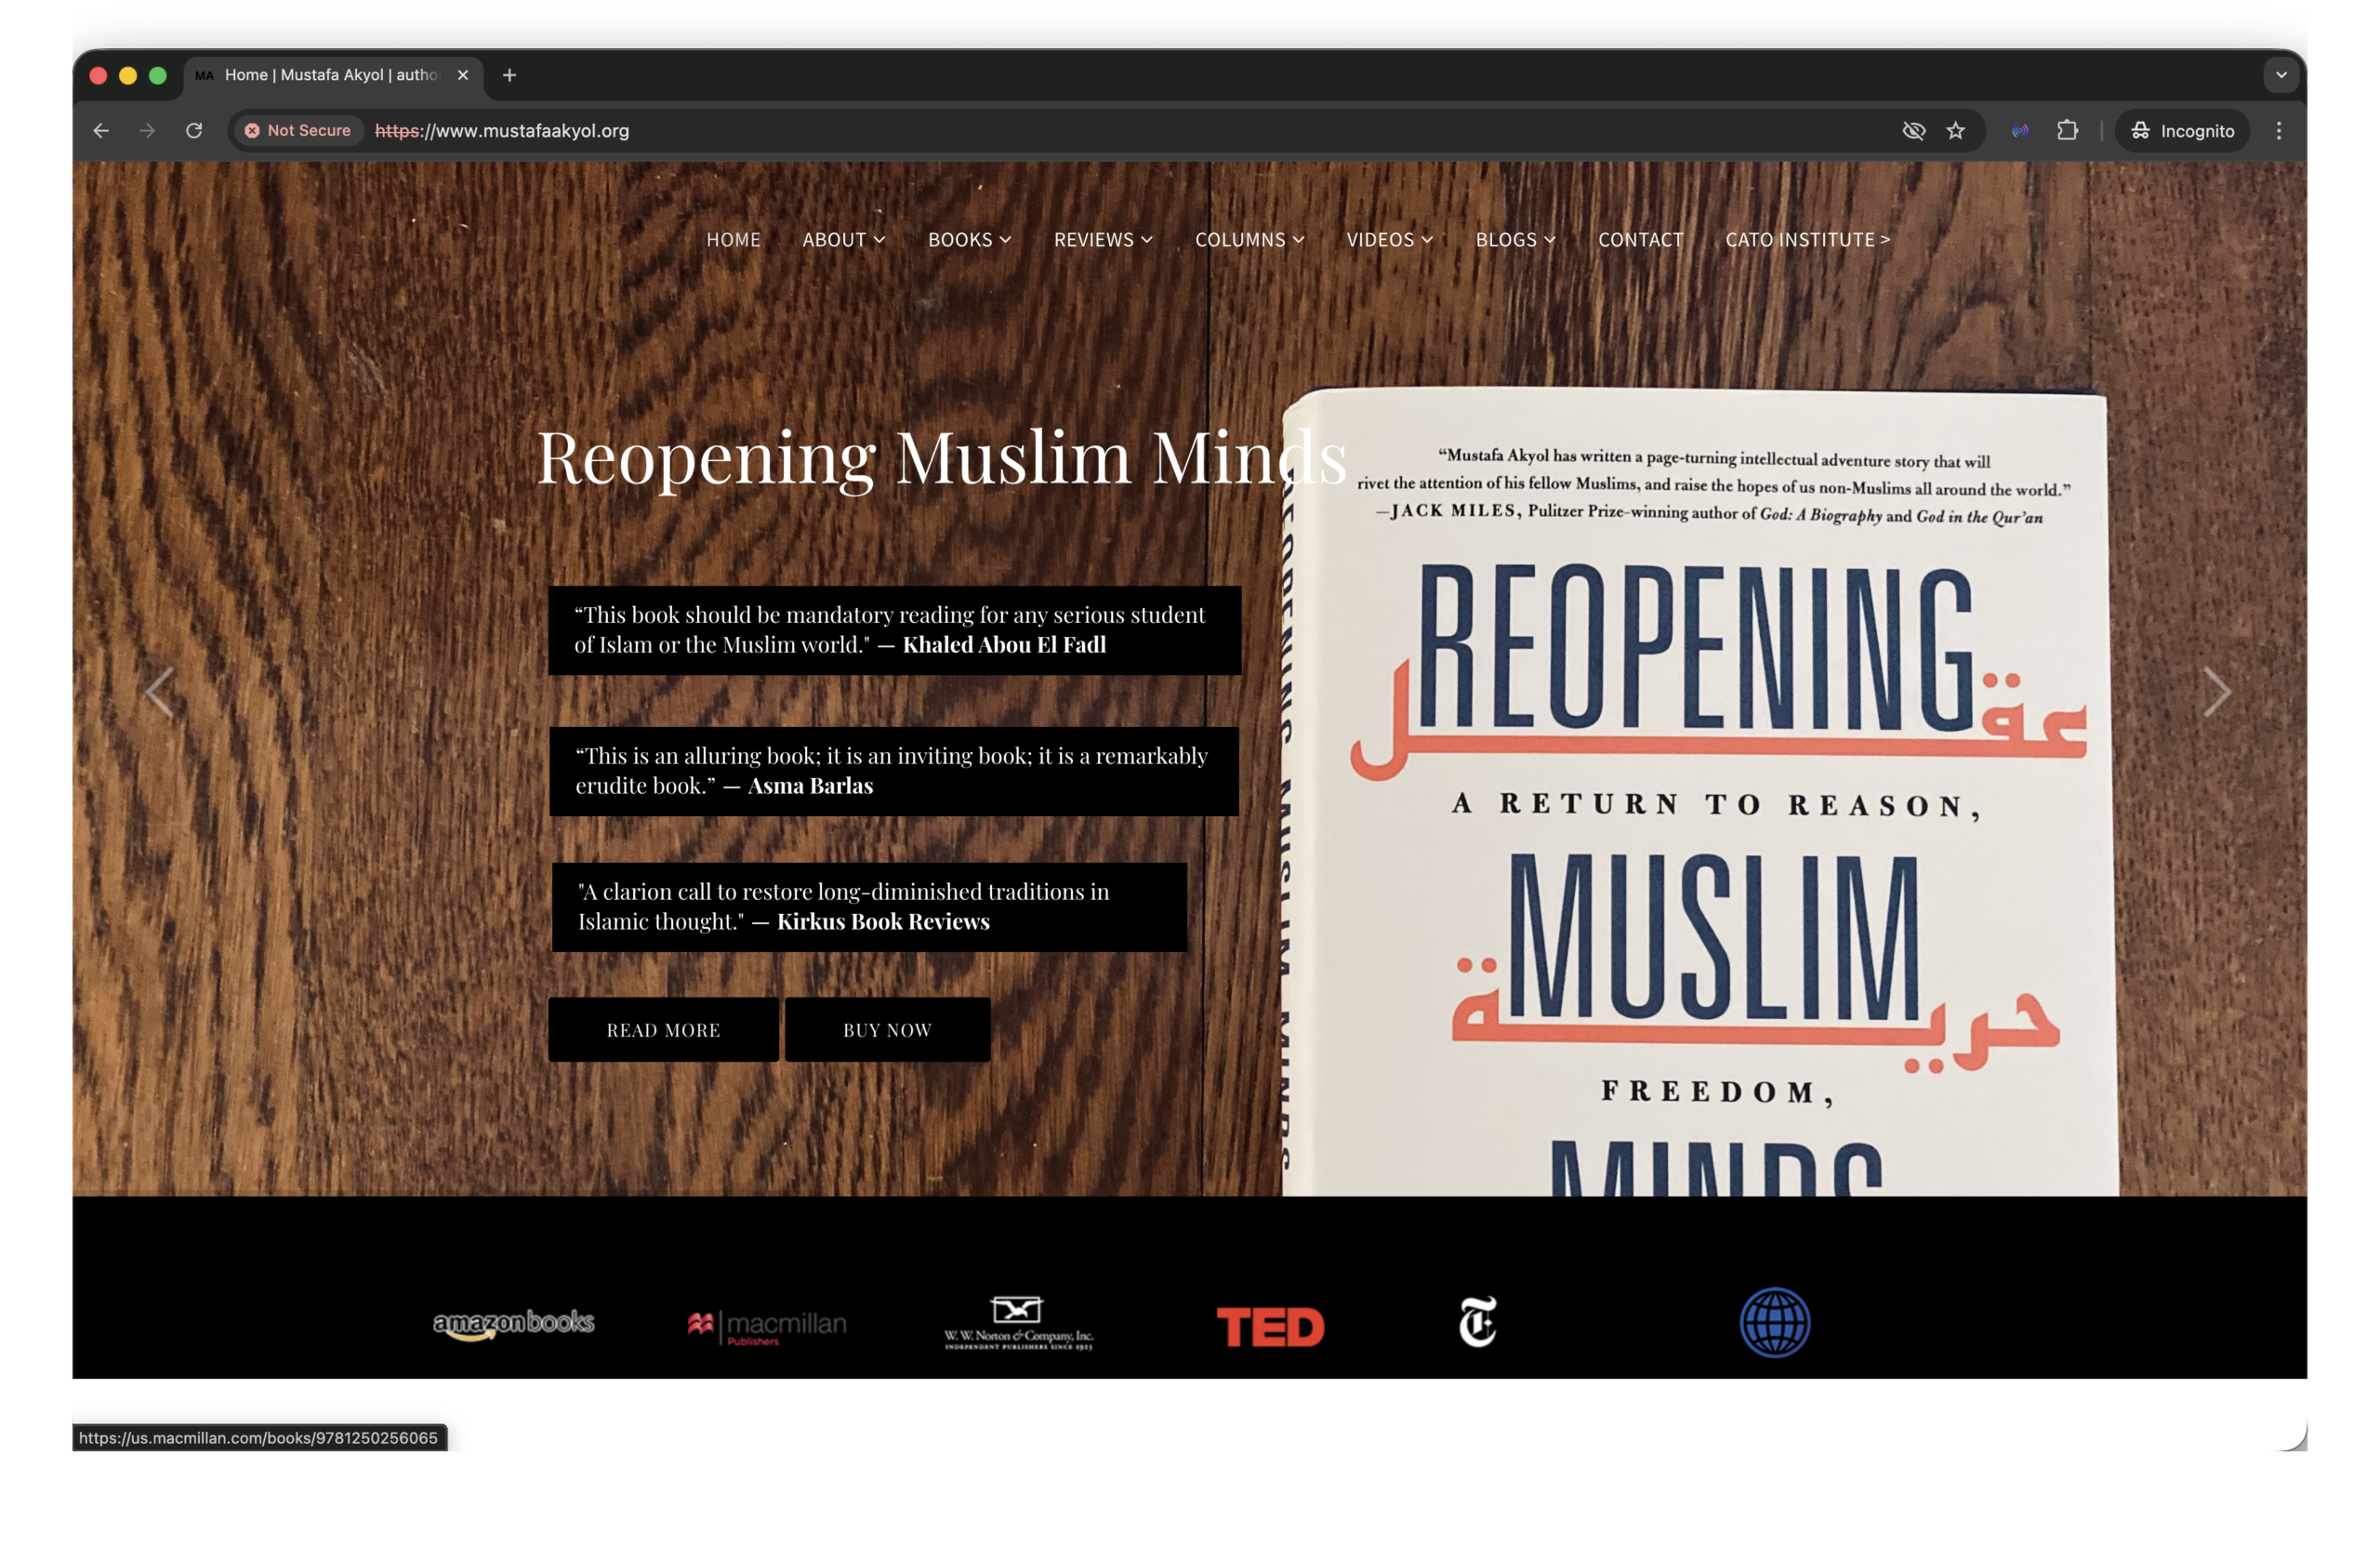The width and height of the screenshot is (2380, 1547).
Task: Click the W. W. Norton logo
Action: [x=1018, y=1324]
